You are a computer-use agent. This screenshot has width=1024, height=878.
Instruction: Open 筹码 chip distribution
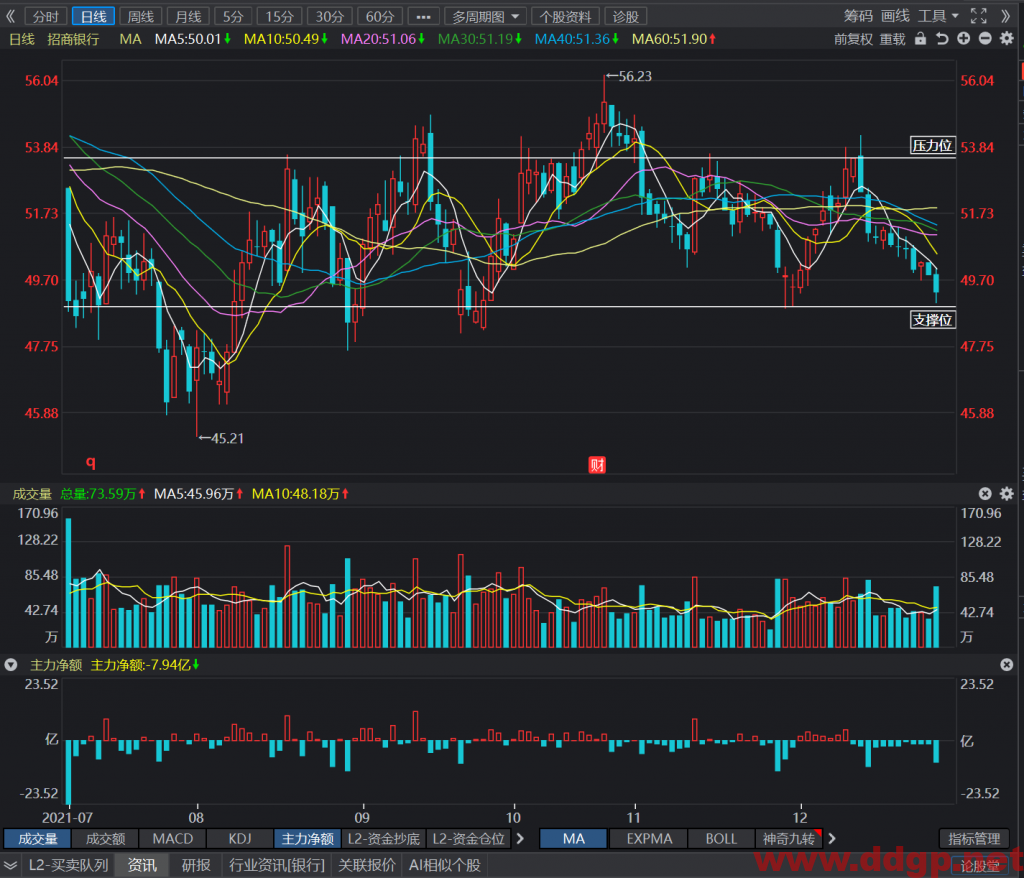click(x=857, y=16)
